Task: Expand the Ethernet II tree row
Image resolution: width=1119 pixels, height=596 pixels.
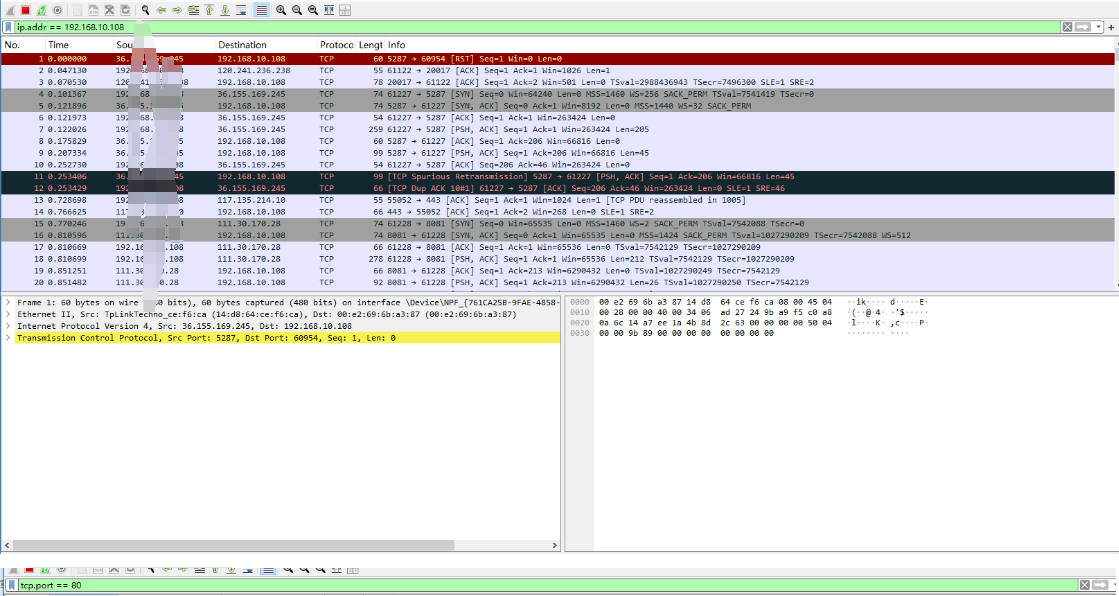Action: coord(8,315)
